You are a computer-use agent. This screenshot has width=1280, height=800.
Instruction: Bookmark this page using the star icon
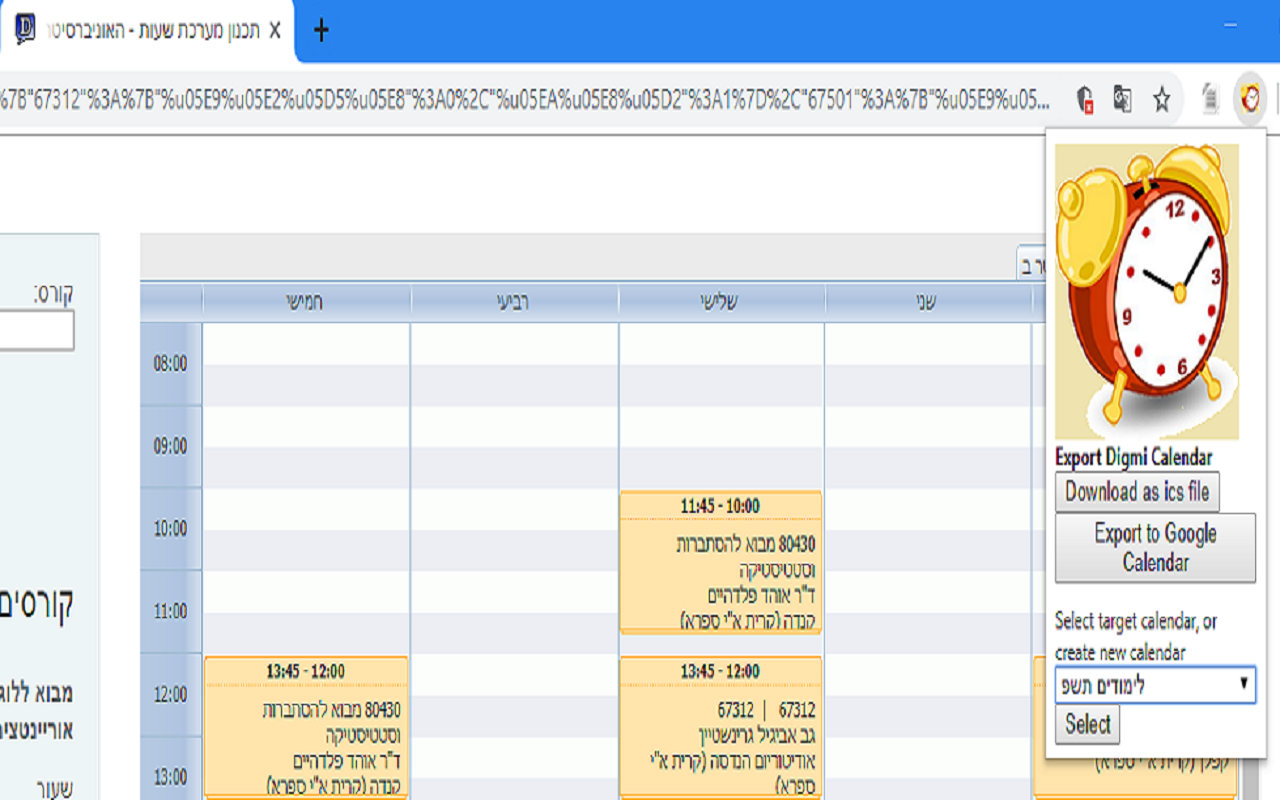coord(1162,99)
